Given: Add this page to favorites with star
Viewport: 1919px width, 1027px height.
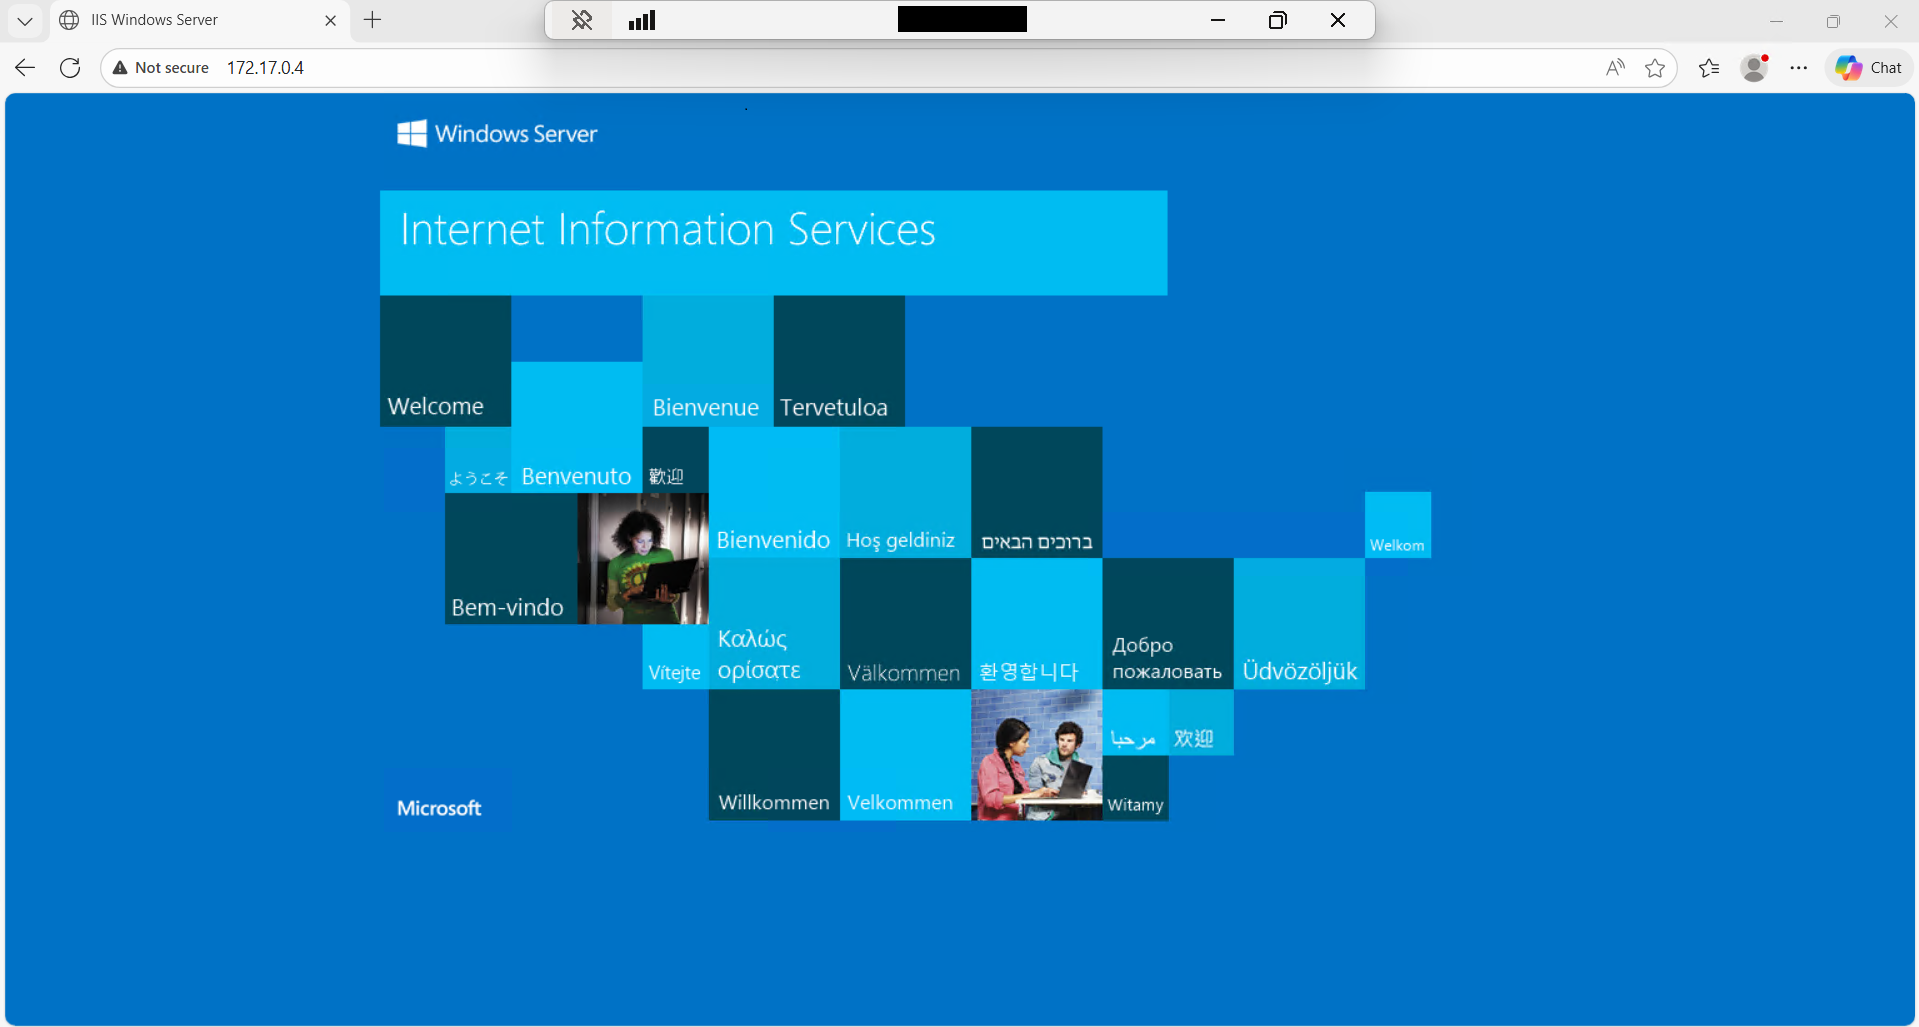Looking at the screenshot, I should coord(1655,67).
